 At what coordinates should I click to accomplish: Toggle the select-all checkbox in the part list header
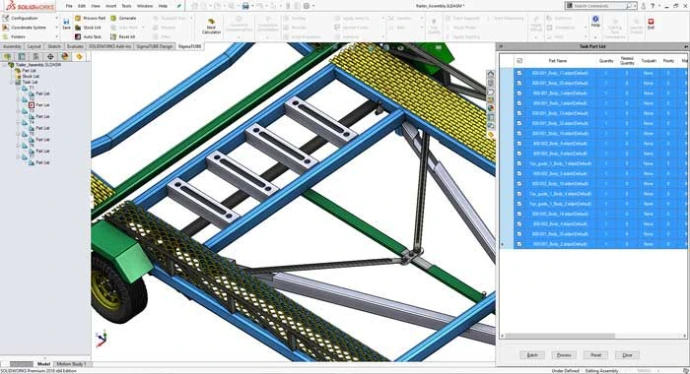pos(519,61)
